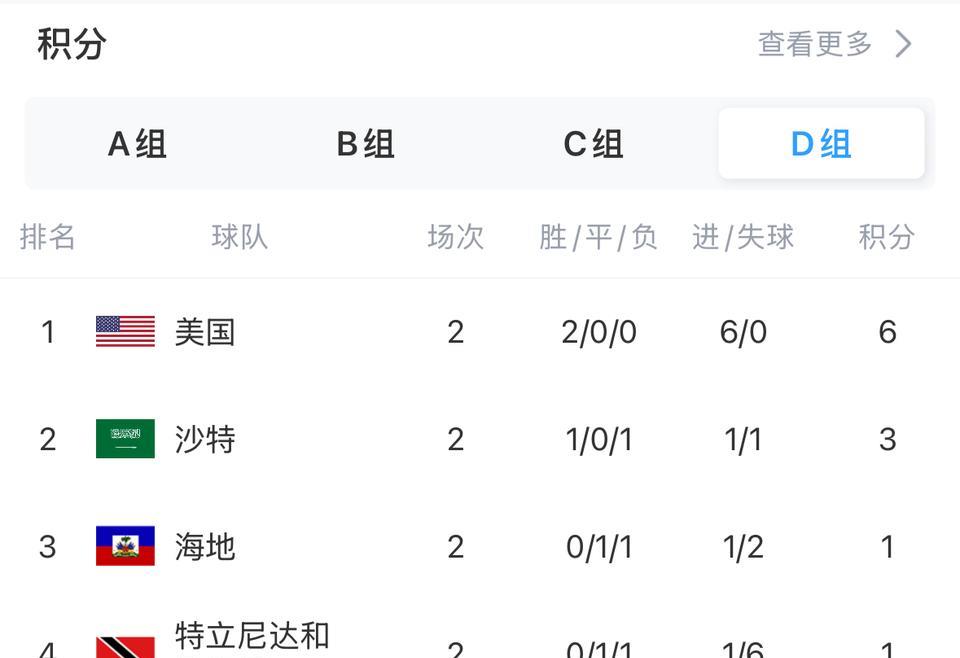This screenshot has width=960, height=658.
Task: Open the 海地 team name
Action: 205,546
